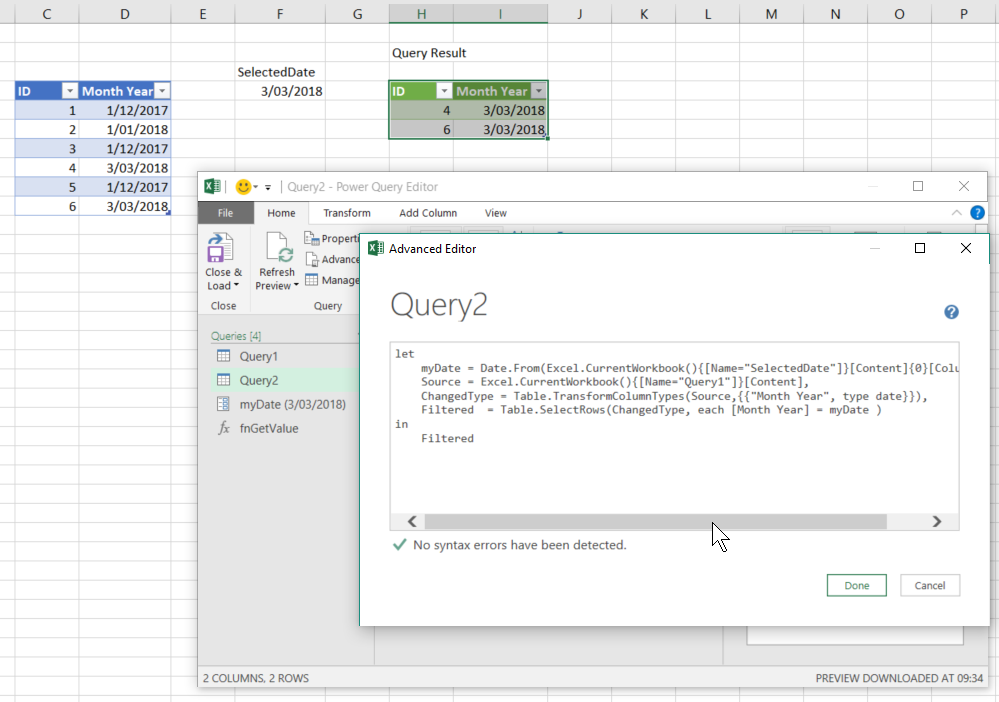Click ID 6 cell in Query Result table

[x=421, y=129]
